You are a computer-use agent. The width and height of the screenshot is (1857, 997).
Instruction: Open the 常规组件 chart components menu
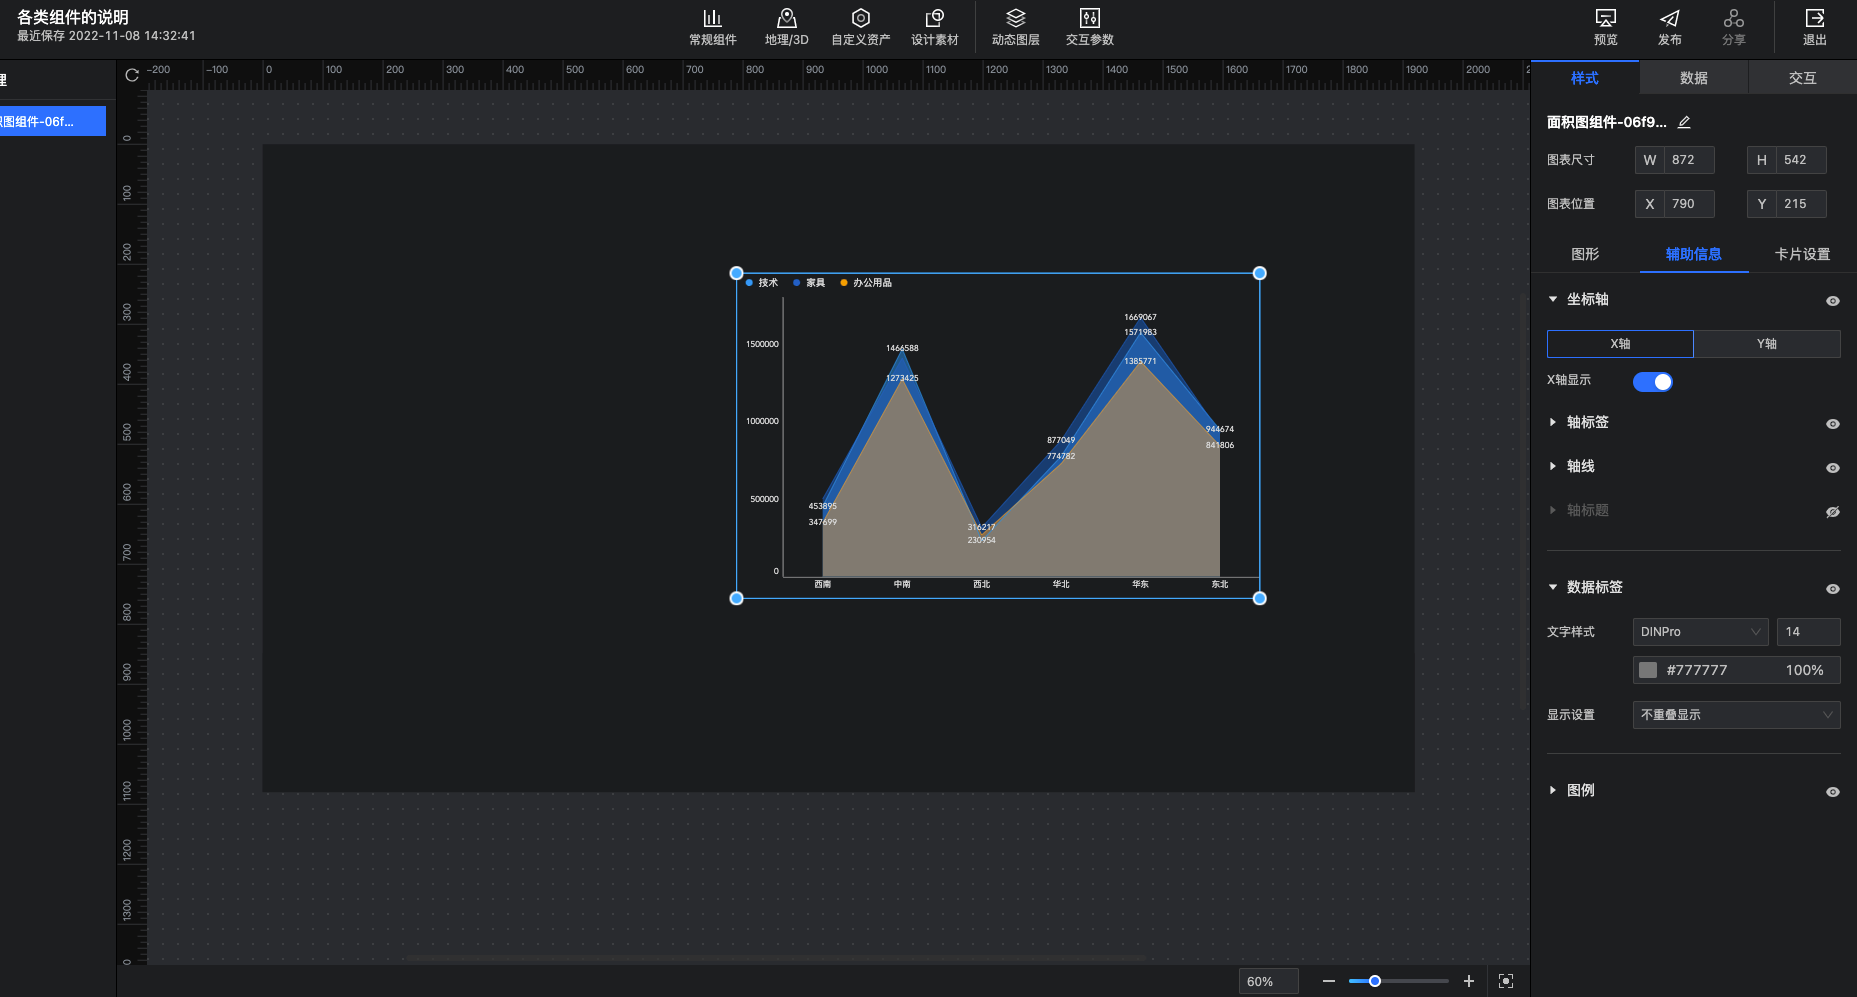click(712, 27)
